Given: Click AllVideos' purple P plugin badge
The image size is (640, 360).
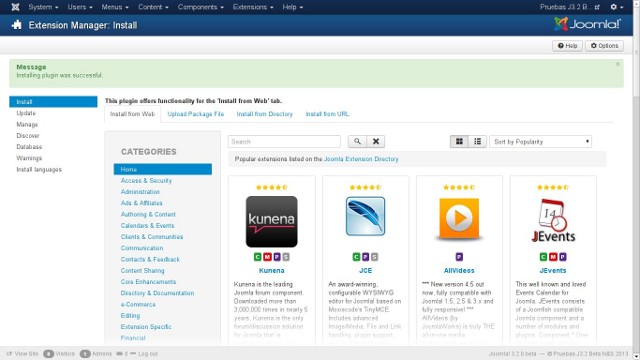Looking at the screenshot, I should [x=459, y=257].
